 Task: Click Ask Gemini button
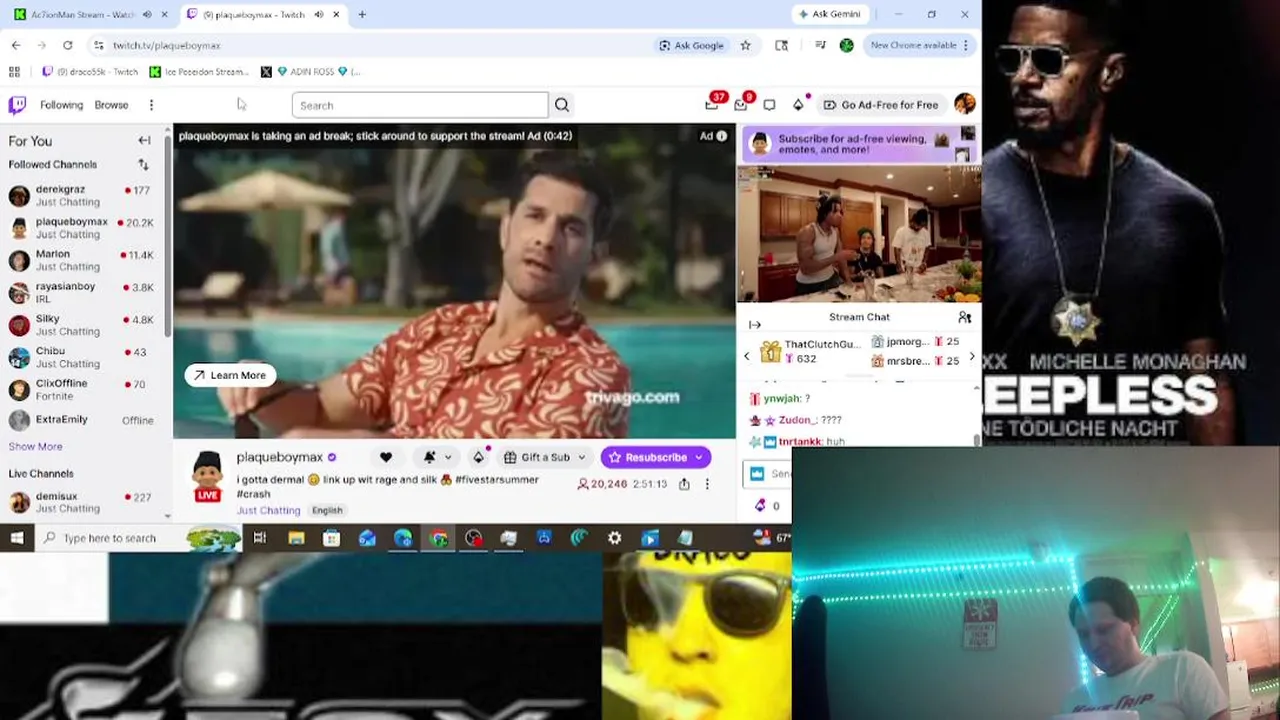coord(829,14)
